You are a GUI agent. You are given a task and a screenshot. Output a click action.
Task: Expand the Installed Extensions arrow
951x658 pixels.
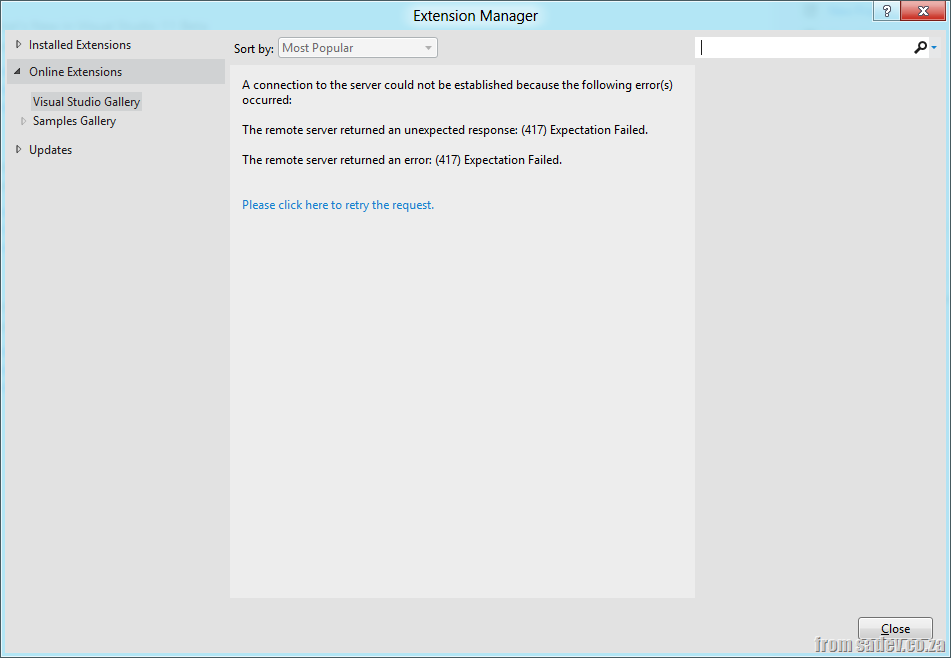18,45
